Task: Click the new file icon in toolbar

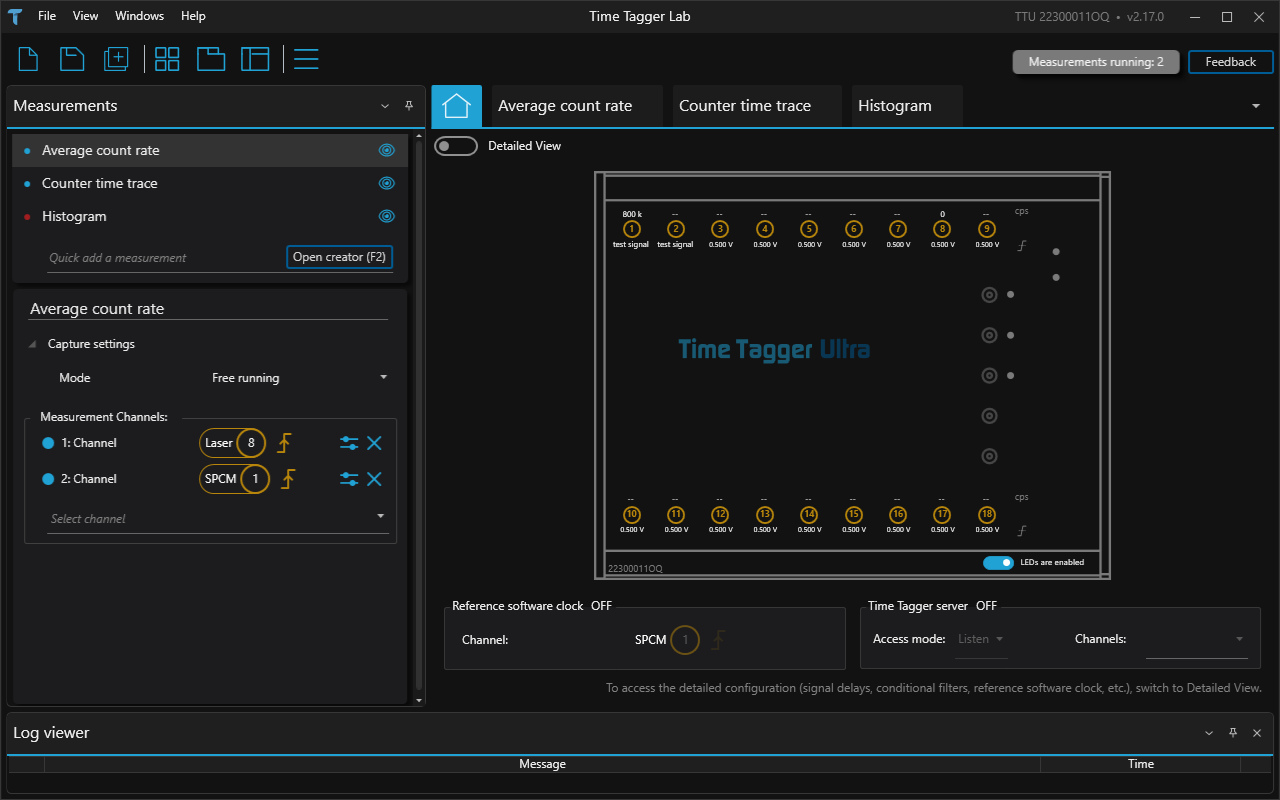Action: point(28,59)
